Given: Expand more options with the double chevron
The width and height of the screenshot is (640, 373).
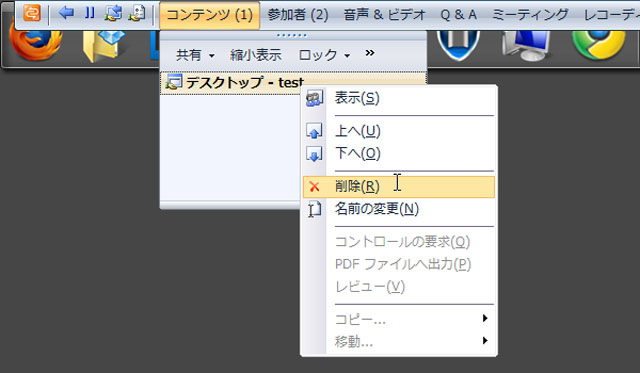Looking at the screenshot, I should (370, 53).
